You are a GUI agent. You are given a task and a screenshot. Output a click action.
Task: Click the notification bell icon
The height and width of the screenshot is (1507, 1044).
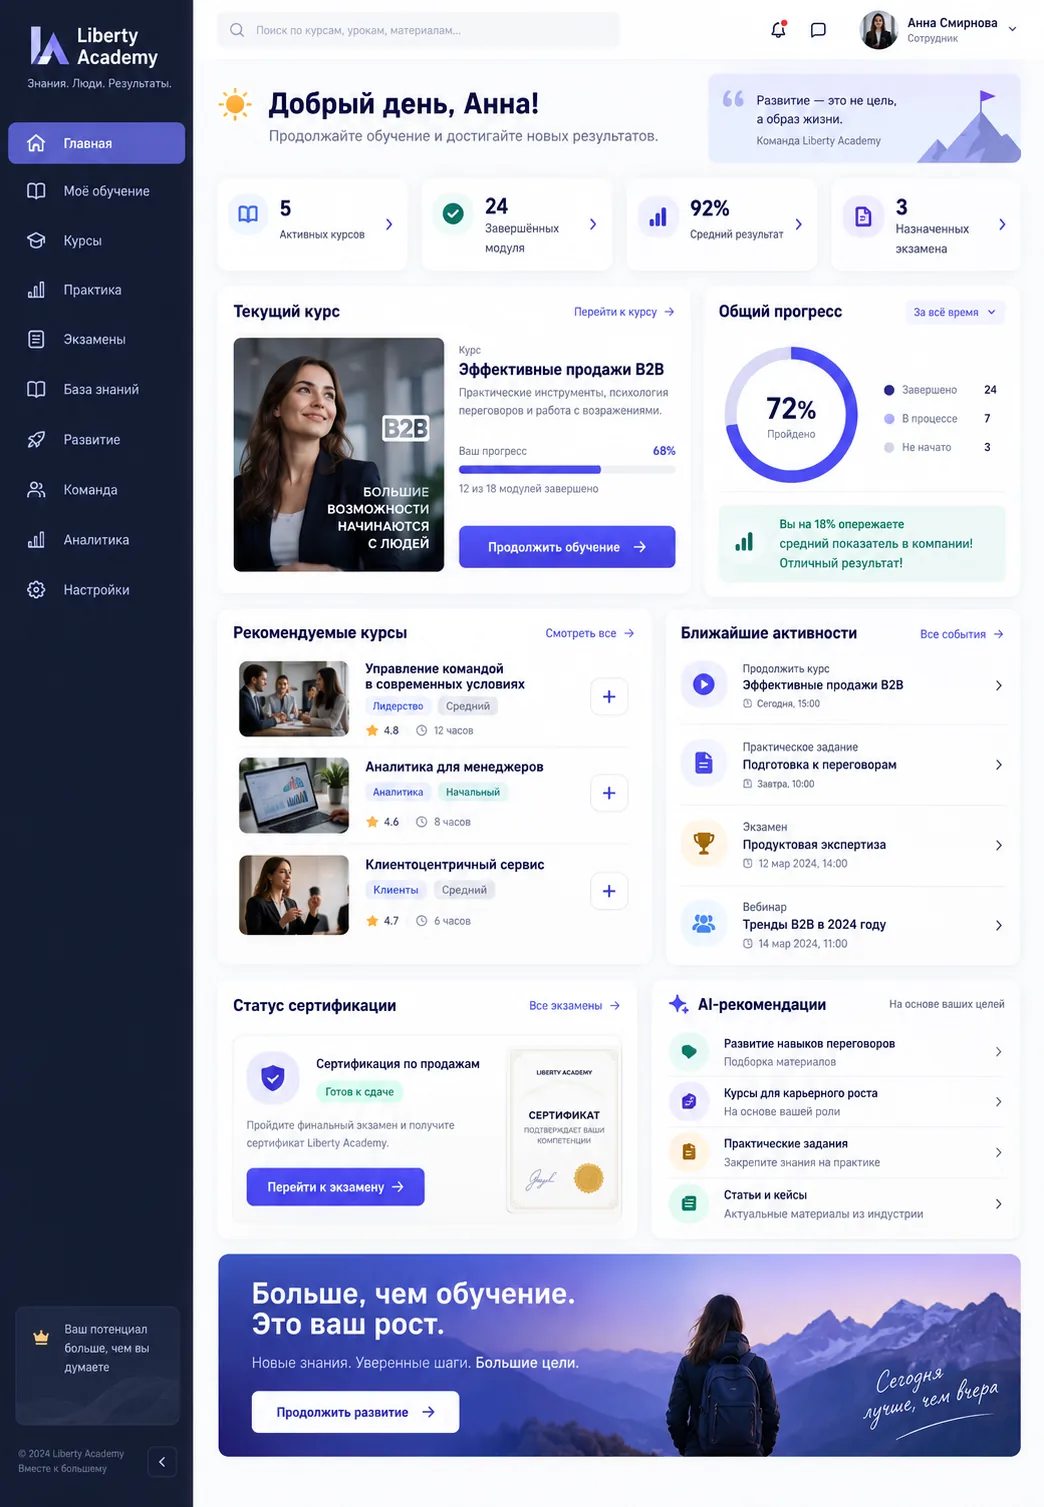point(778,30)
